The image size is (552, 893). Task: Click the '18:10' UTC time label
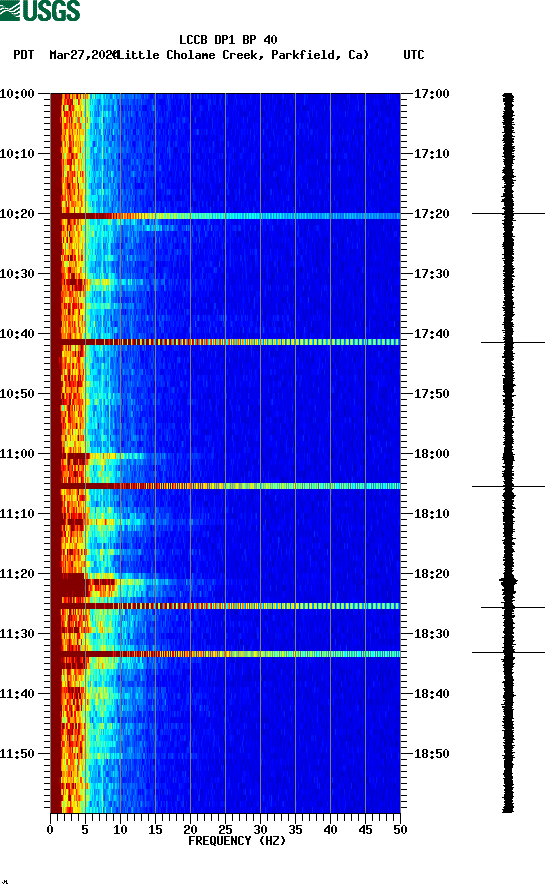(x=431, y=514)
